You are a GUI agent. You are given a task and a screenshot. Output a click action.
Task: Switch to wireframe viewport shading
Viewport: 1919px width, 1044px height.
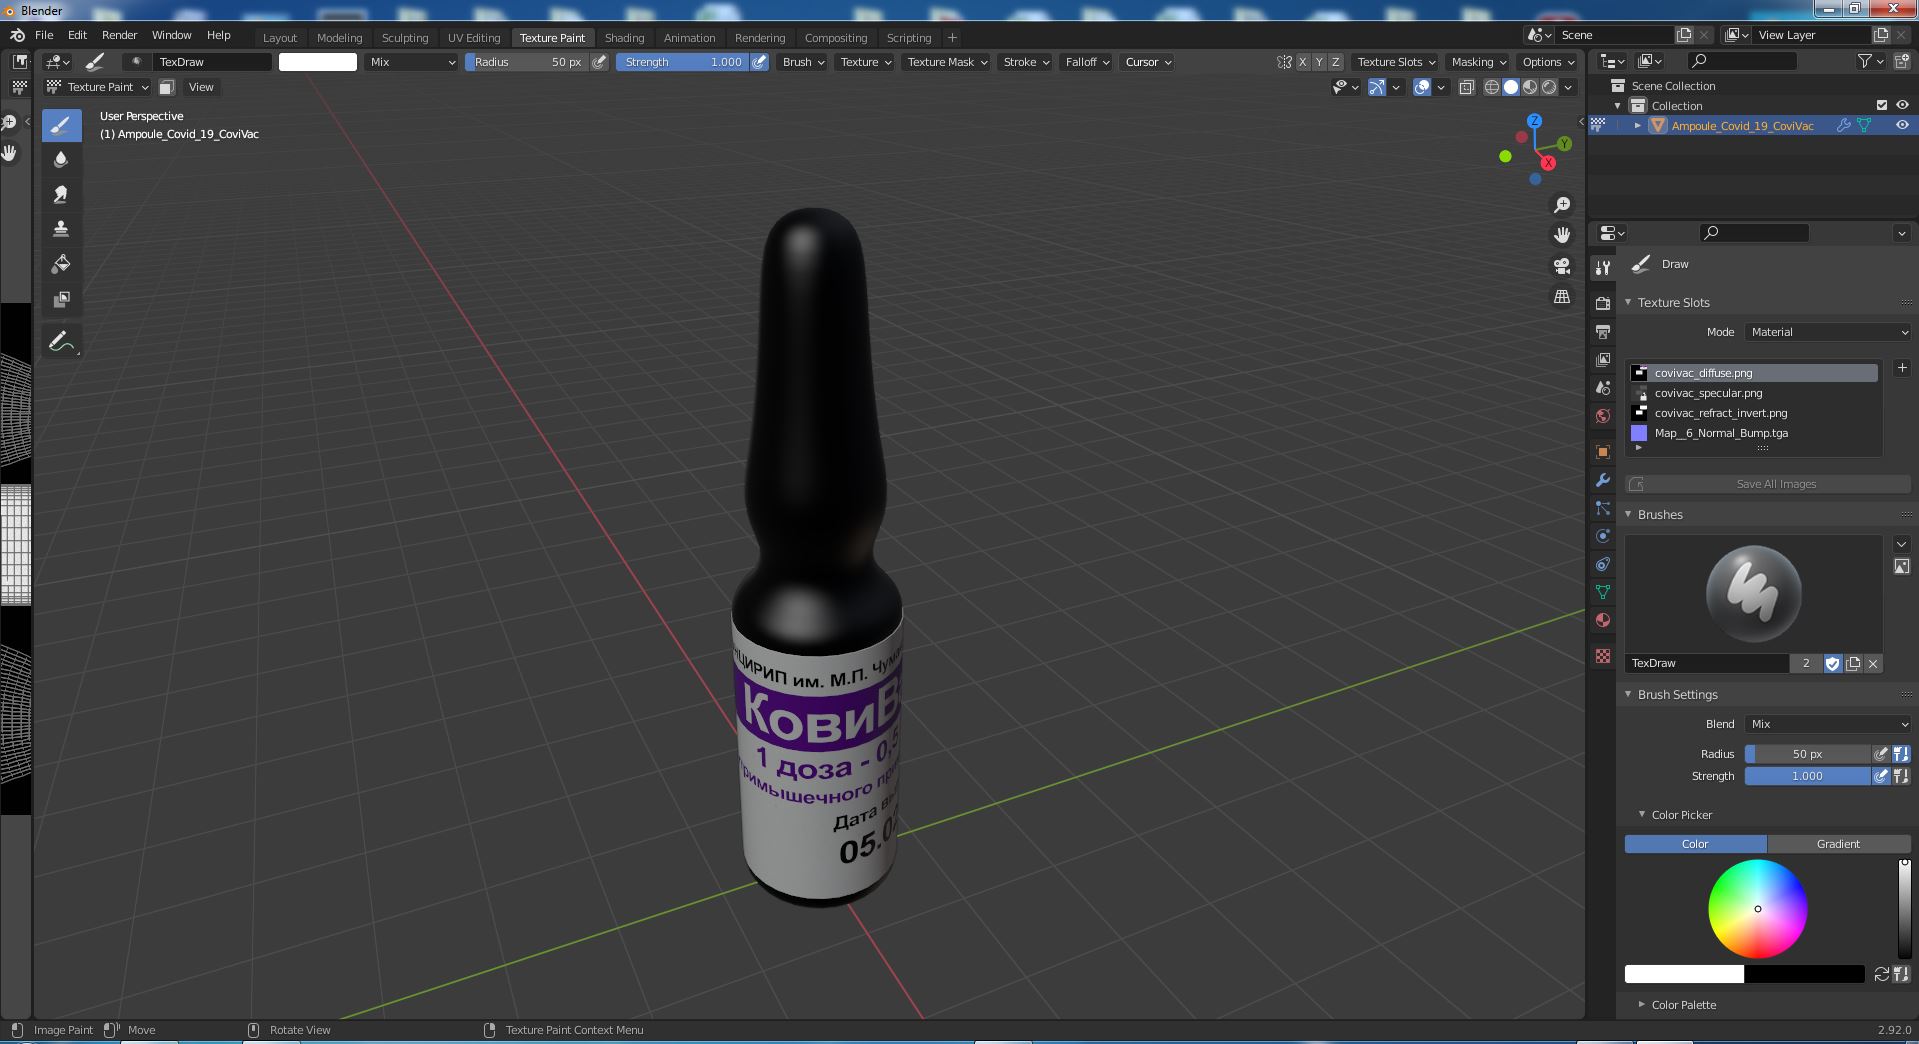(1491, 87)
